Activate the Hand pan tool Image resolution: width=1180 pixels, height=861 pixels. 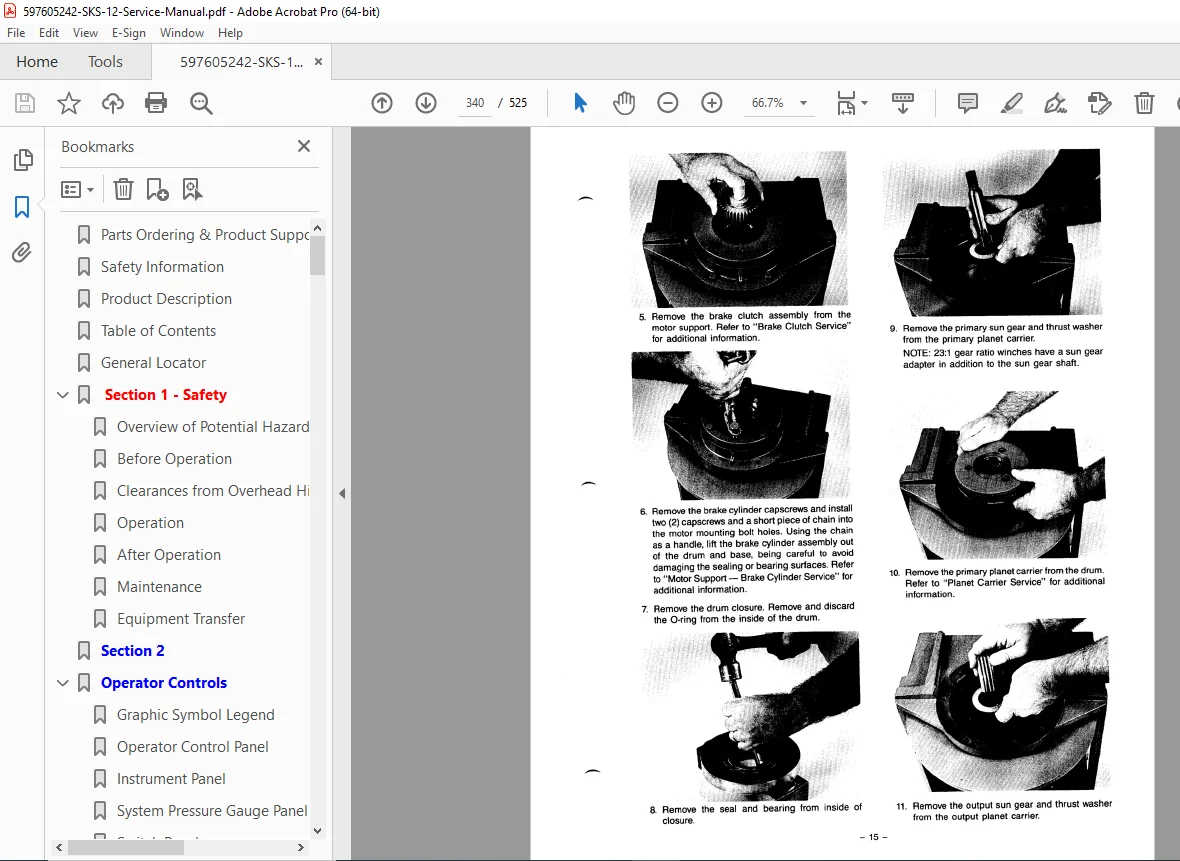[624, 103]
